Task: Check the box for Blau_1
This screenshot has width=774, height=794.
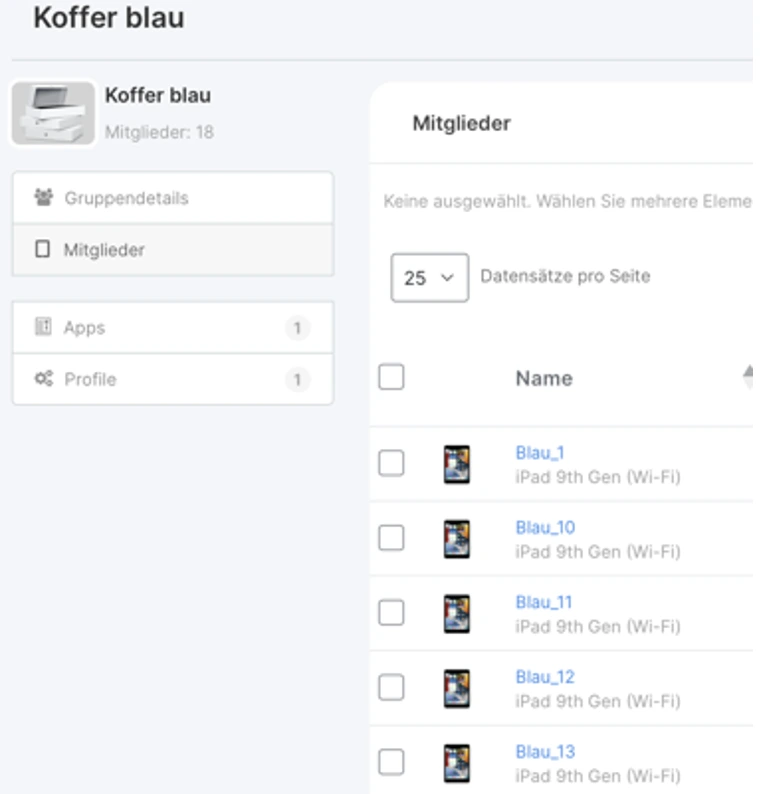Action: click(x=391, y=463)
